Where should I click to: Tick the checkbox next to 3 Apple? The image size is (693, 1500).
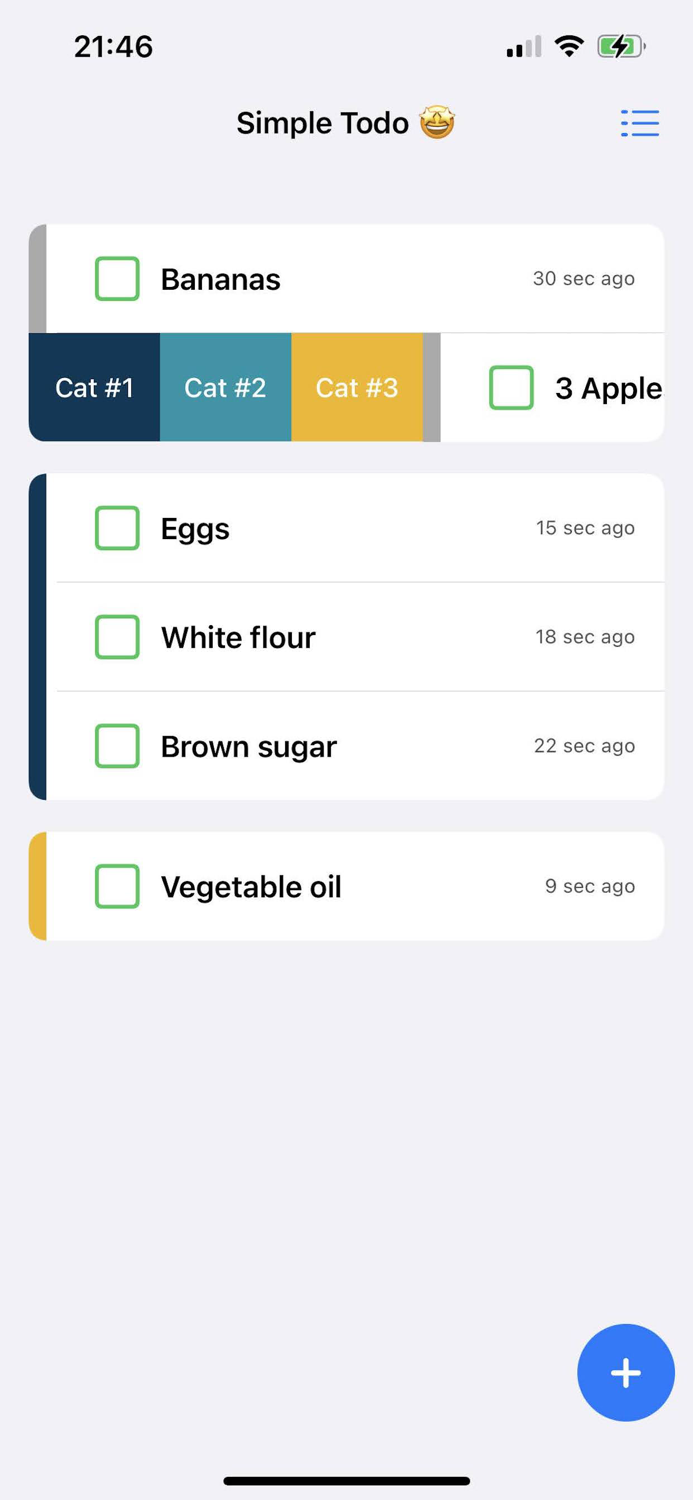pyautogui.click(x=511, y=387)
